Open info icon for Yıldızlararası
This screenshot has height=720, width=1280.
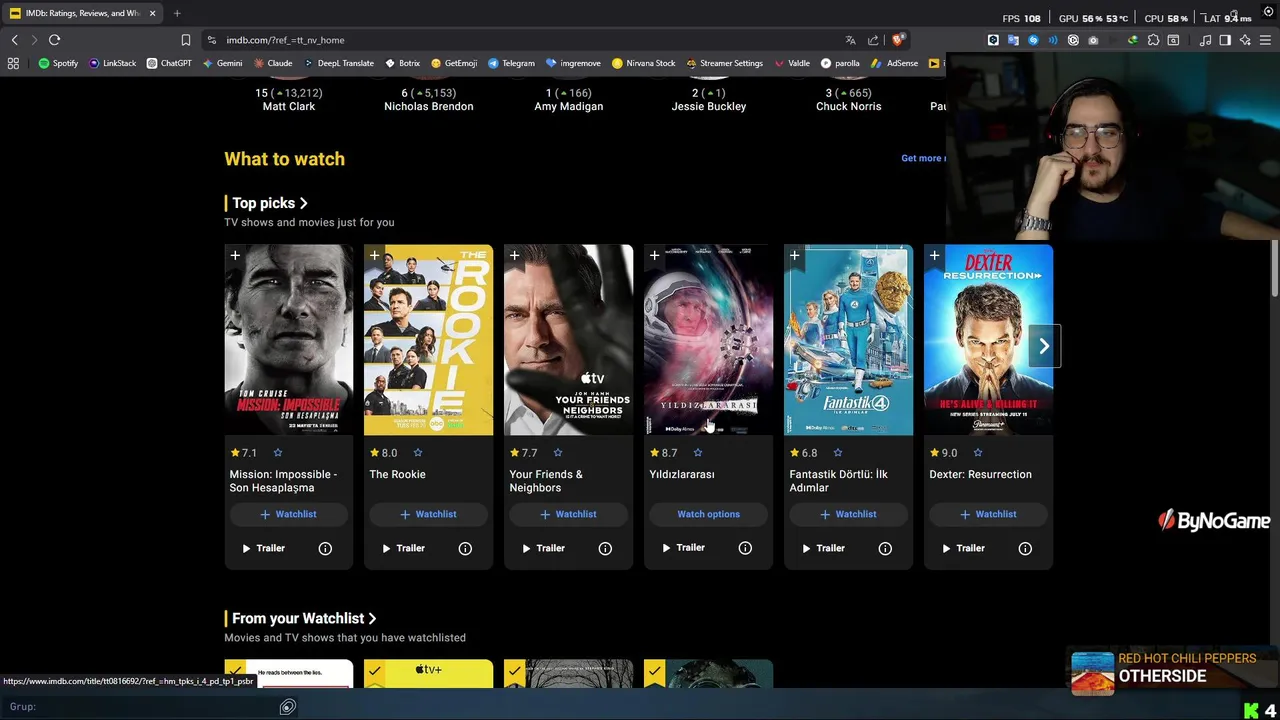click(x=745, y=548)
